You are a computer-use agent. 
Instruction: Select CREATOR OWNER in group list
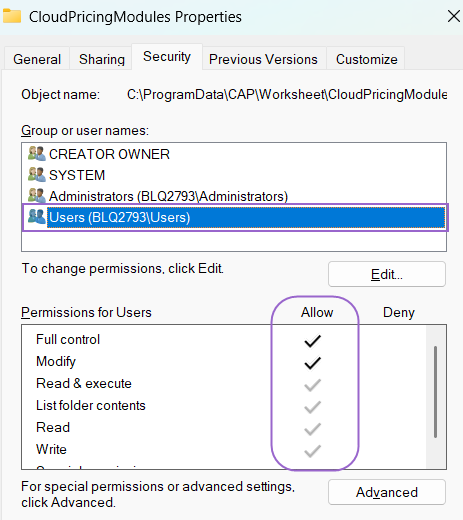[x=234, y=154]
